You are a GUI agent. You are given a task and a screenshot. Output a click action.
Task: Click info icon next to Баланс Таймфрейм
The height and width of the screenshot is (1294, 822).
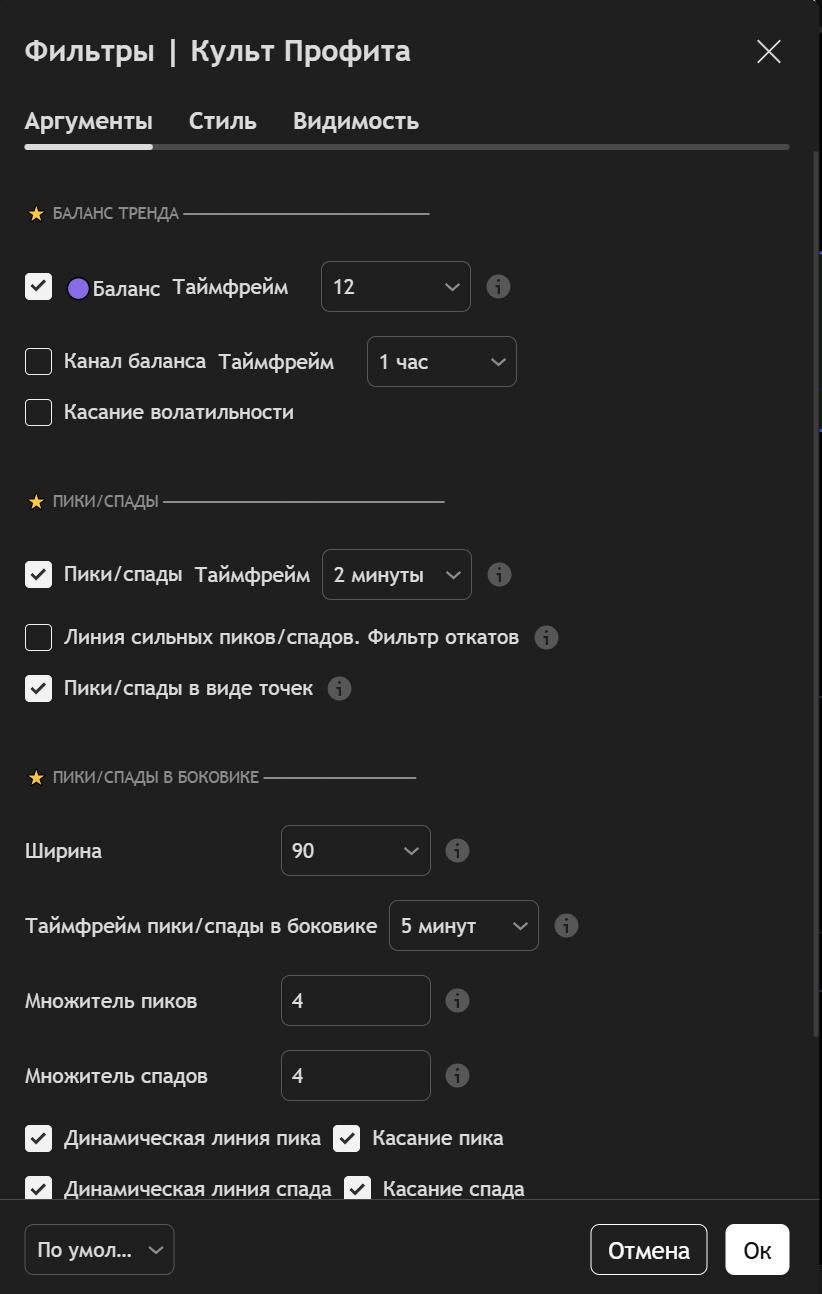click(x=498, y=287)
